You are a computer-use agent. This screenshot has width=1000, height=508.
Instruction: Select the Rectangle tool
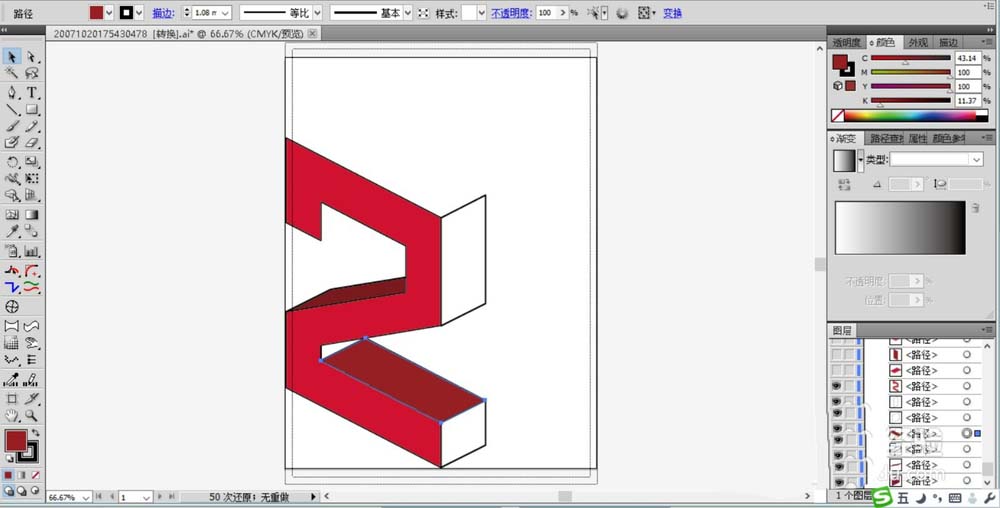tap(31, 110)
